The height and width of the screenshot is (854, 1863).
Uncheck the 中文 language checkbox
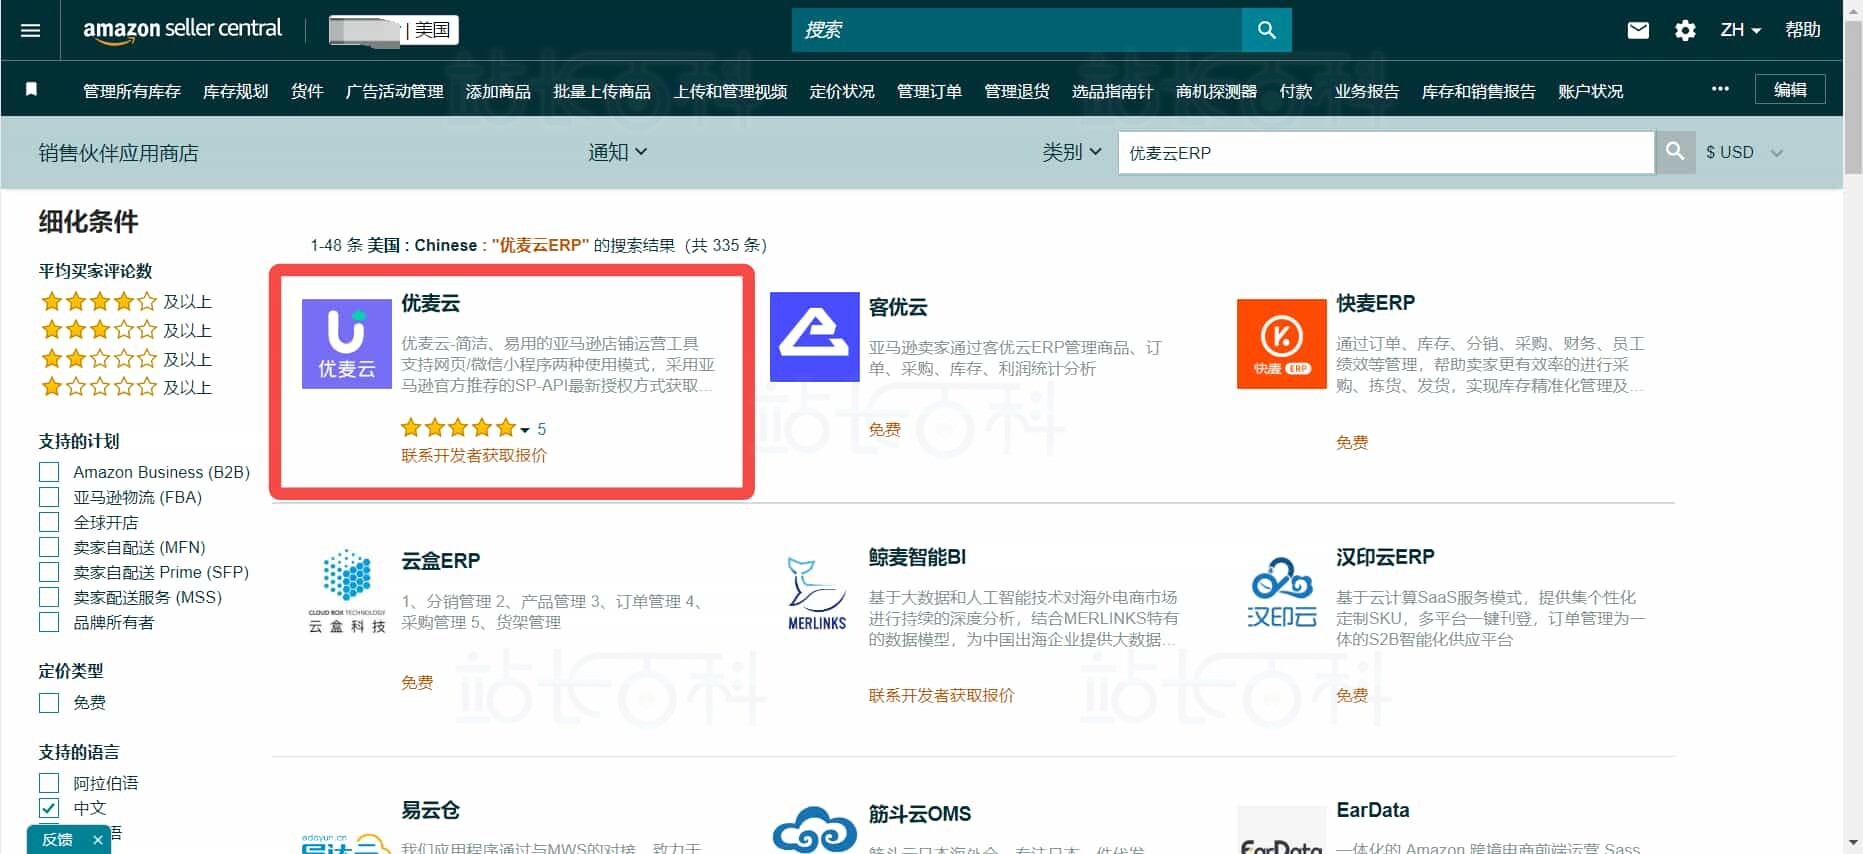click(x=49, y=808)
